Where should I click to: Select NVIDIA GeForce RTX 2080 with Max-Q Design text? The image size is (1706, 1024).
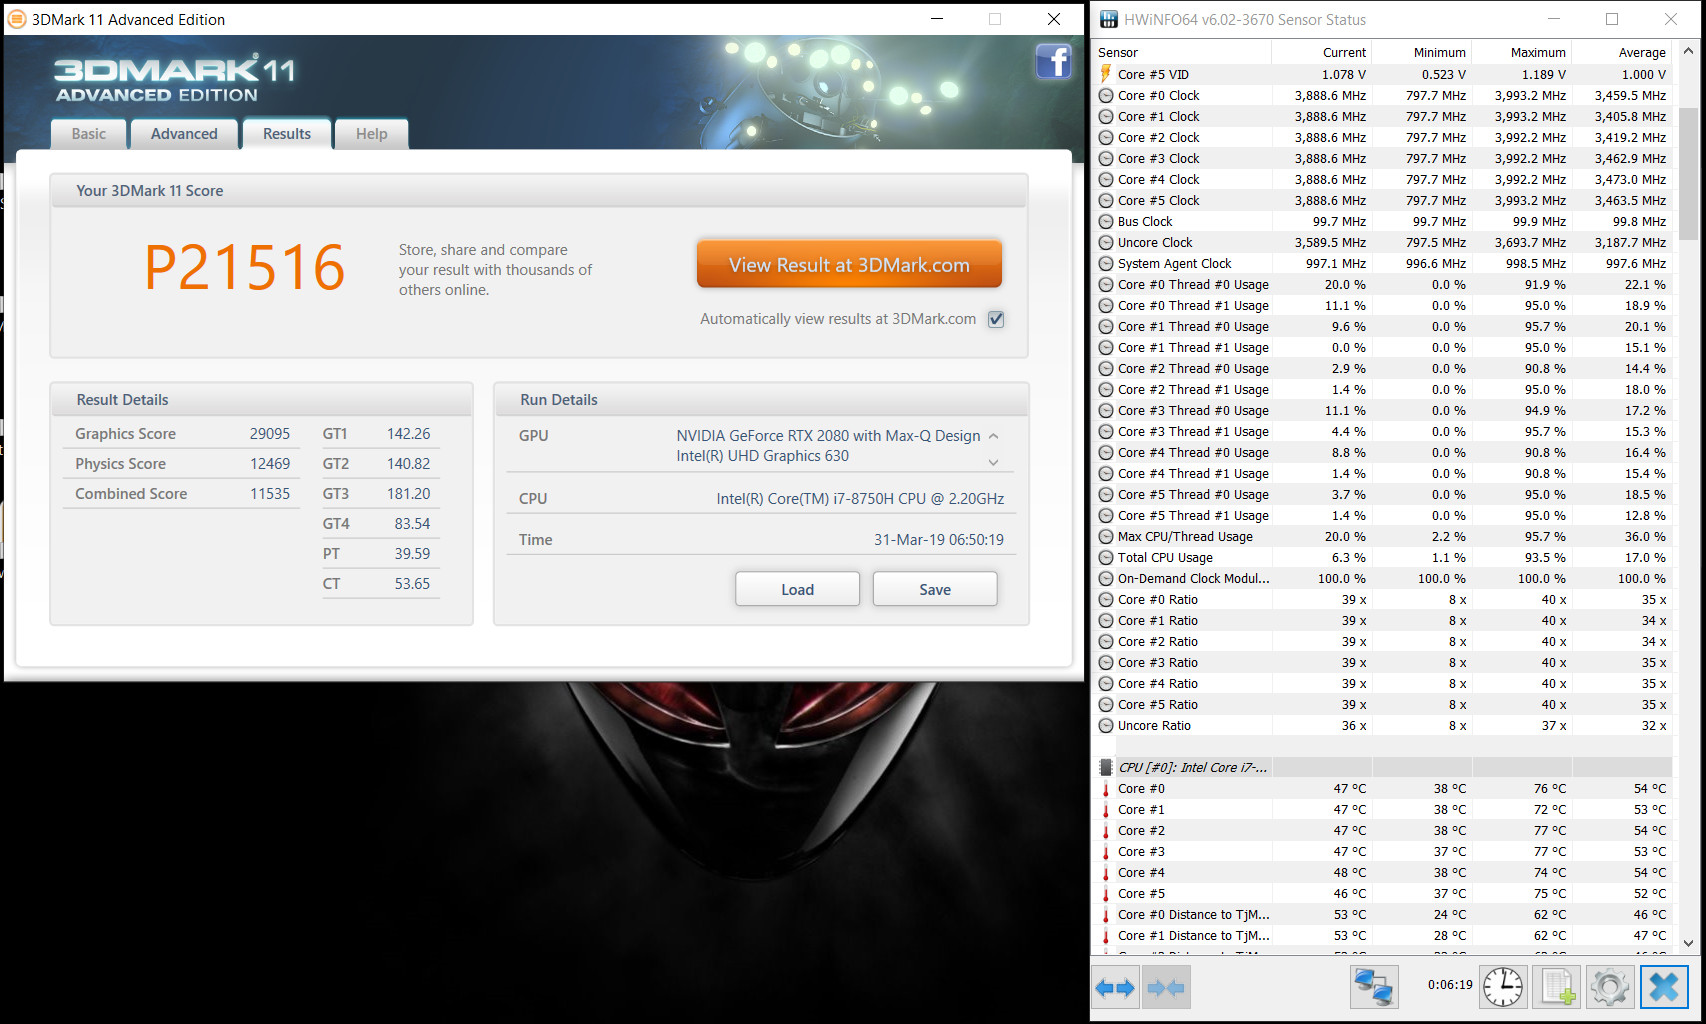[828, 436]
